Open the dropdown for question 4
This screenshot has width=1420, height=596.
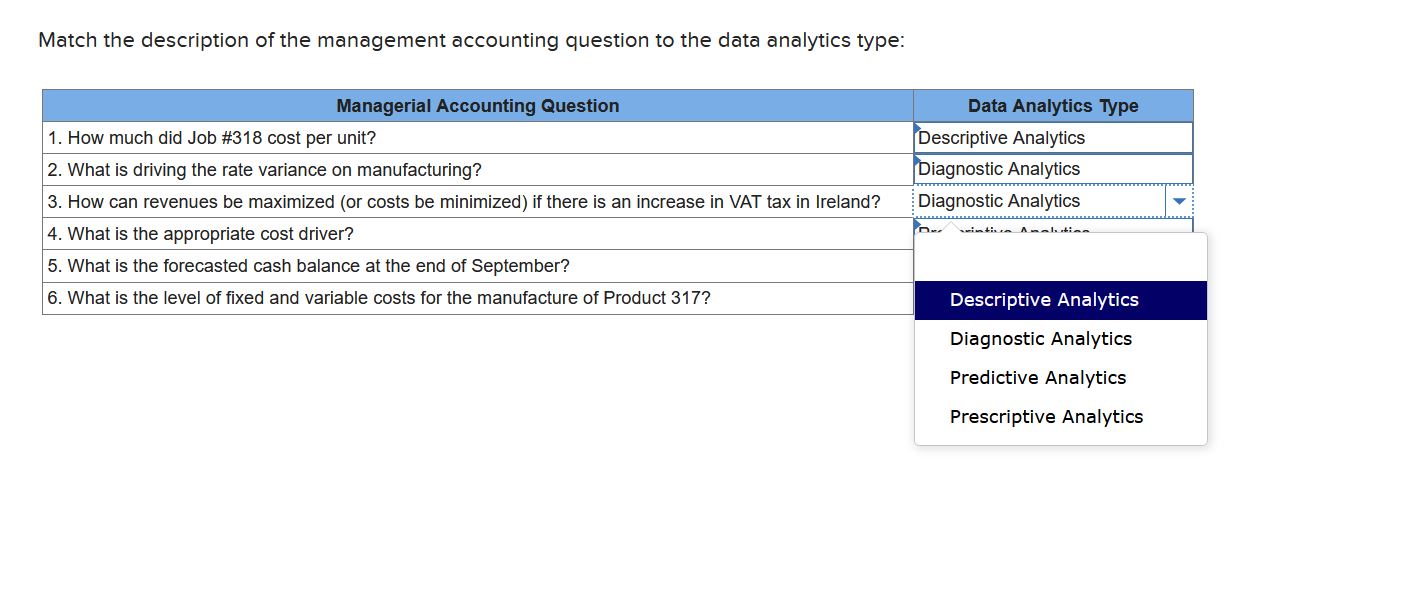[1180, 233]
